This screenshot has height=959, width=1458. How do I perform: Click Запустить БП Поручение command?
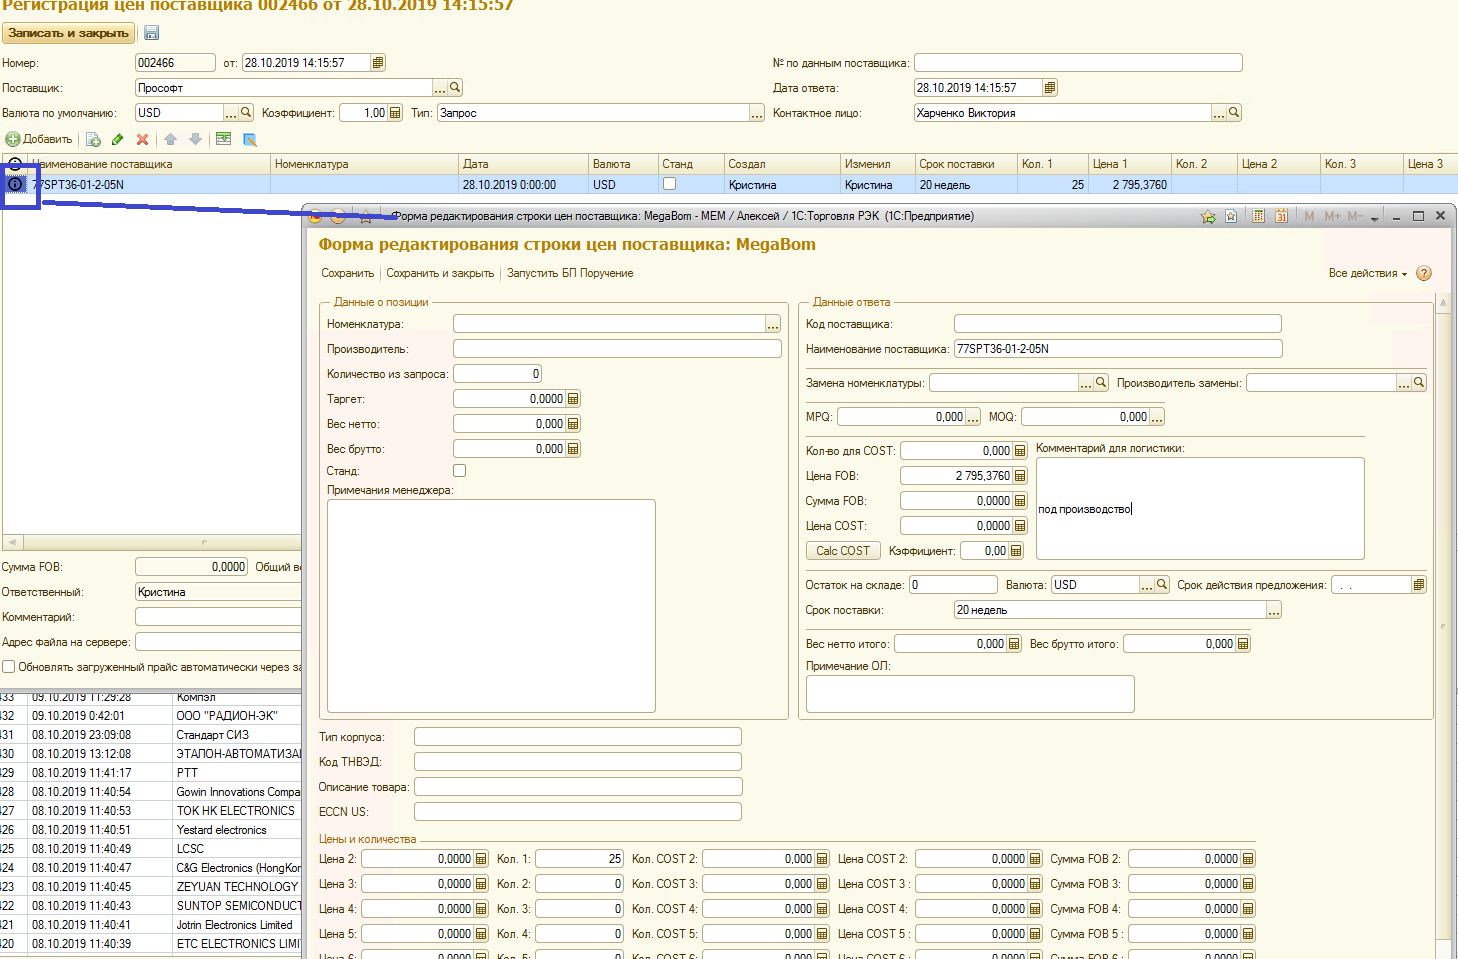click(x=570, y=273)
